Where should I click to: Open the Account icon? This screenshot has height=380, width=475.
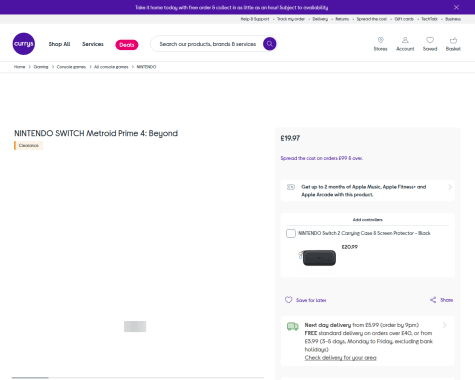[405, 40]
